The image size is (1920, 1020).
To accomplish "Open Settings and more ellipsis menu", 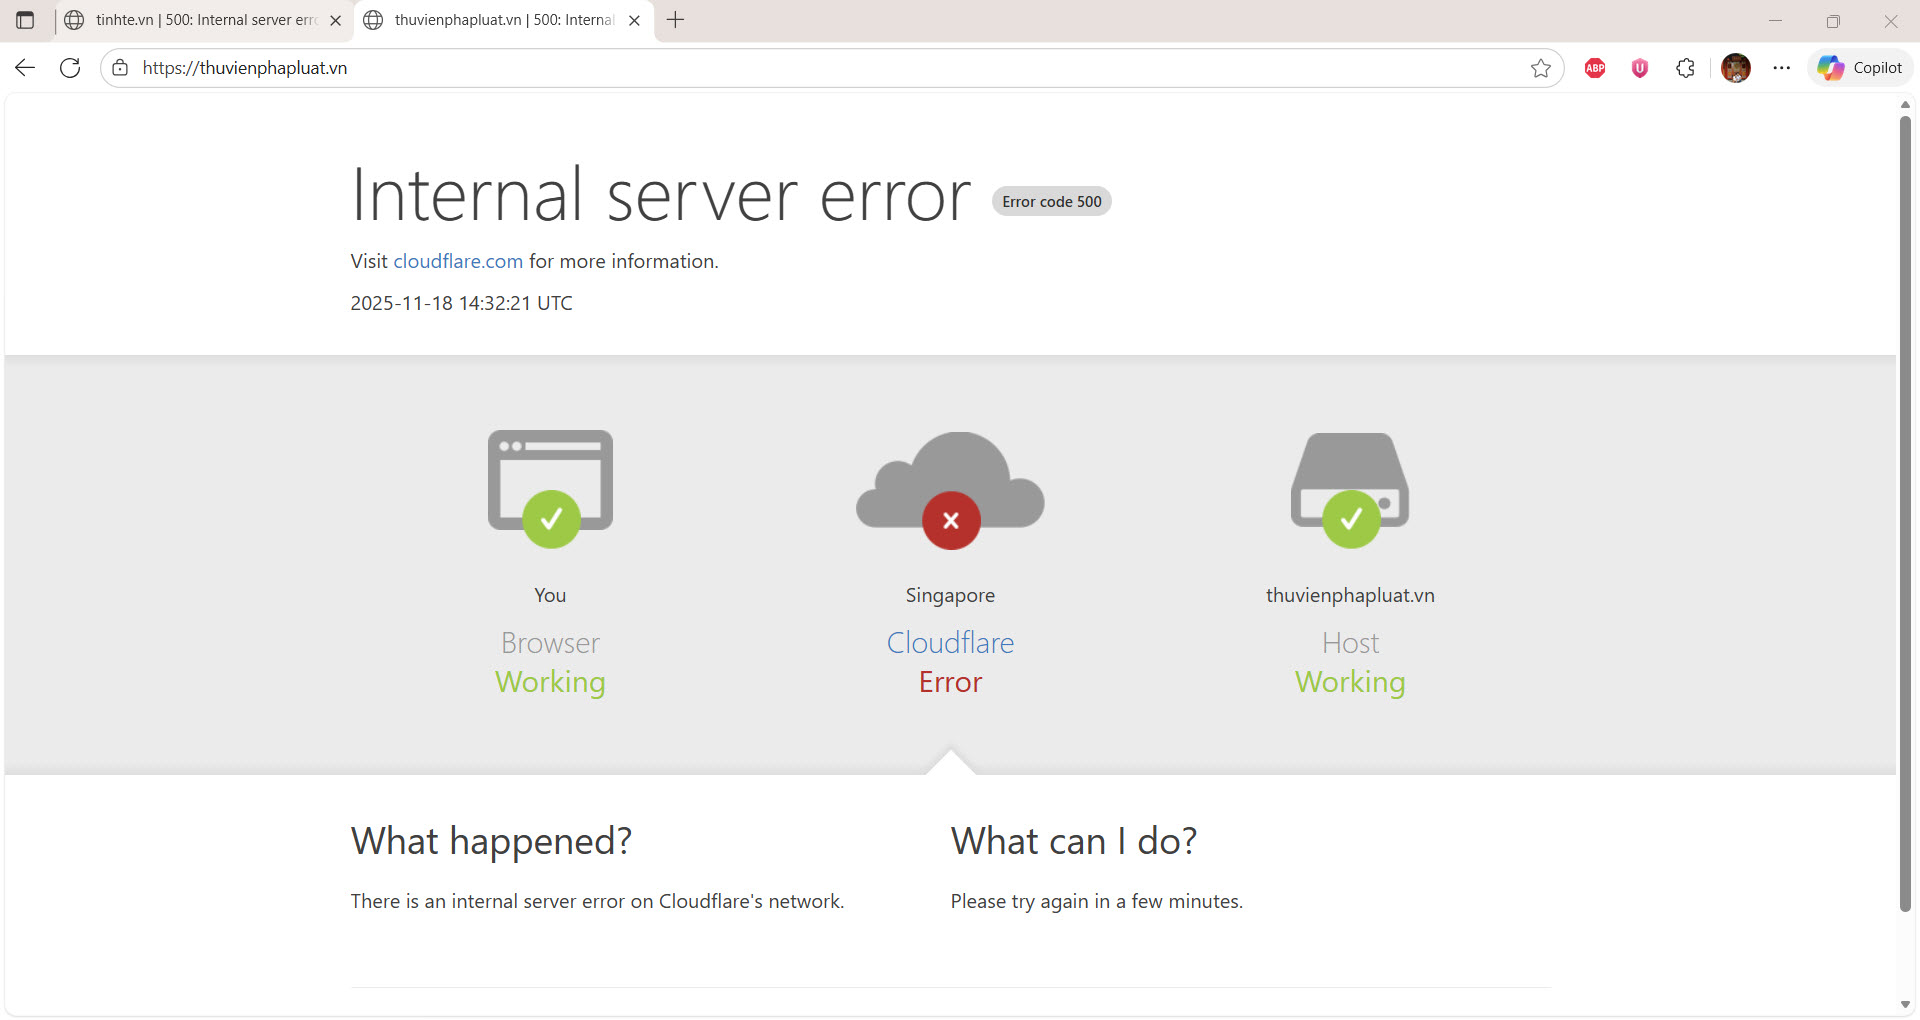I will click(x=1782, y=68).
